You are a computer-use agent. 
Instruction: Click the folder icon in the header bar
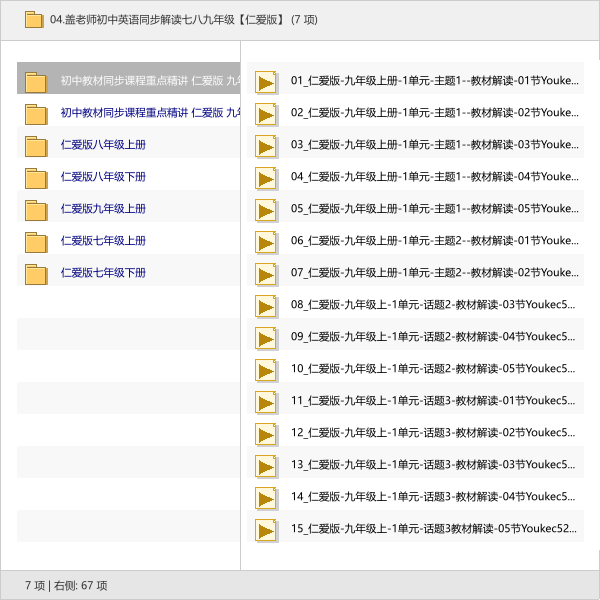tap(34, 19)
